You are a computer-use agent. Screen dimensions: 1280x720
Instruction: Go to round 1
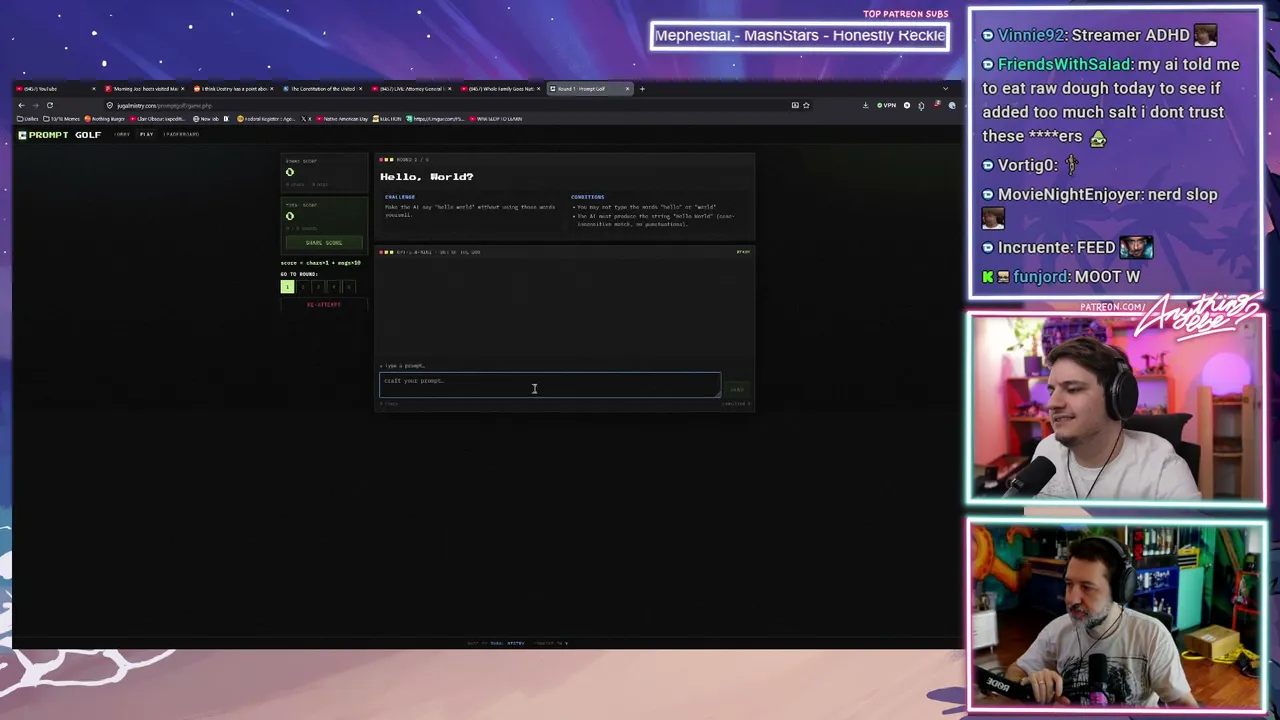(x=287, y=287)
